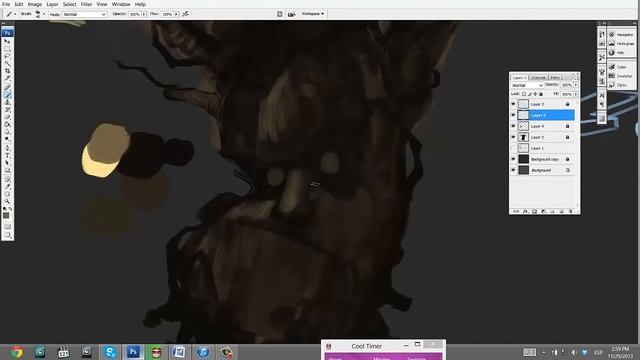This screenshot has width=640, height=360.
Task: Switch to the Paths tab
Action: click(555, 78)
